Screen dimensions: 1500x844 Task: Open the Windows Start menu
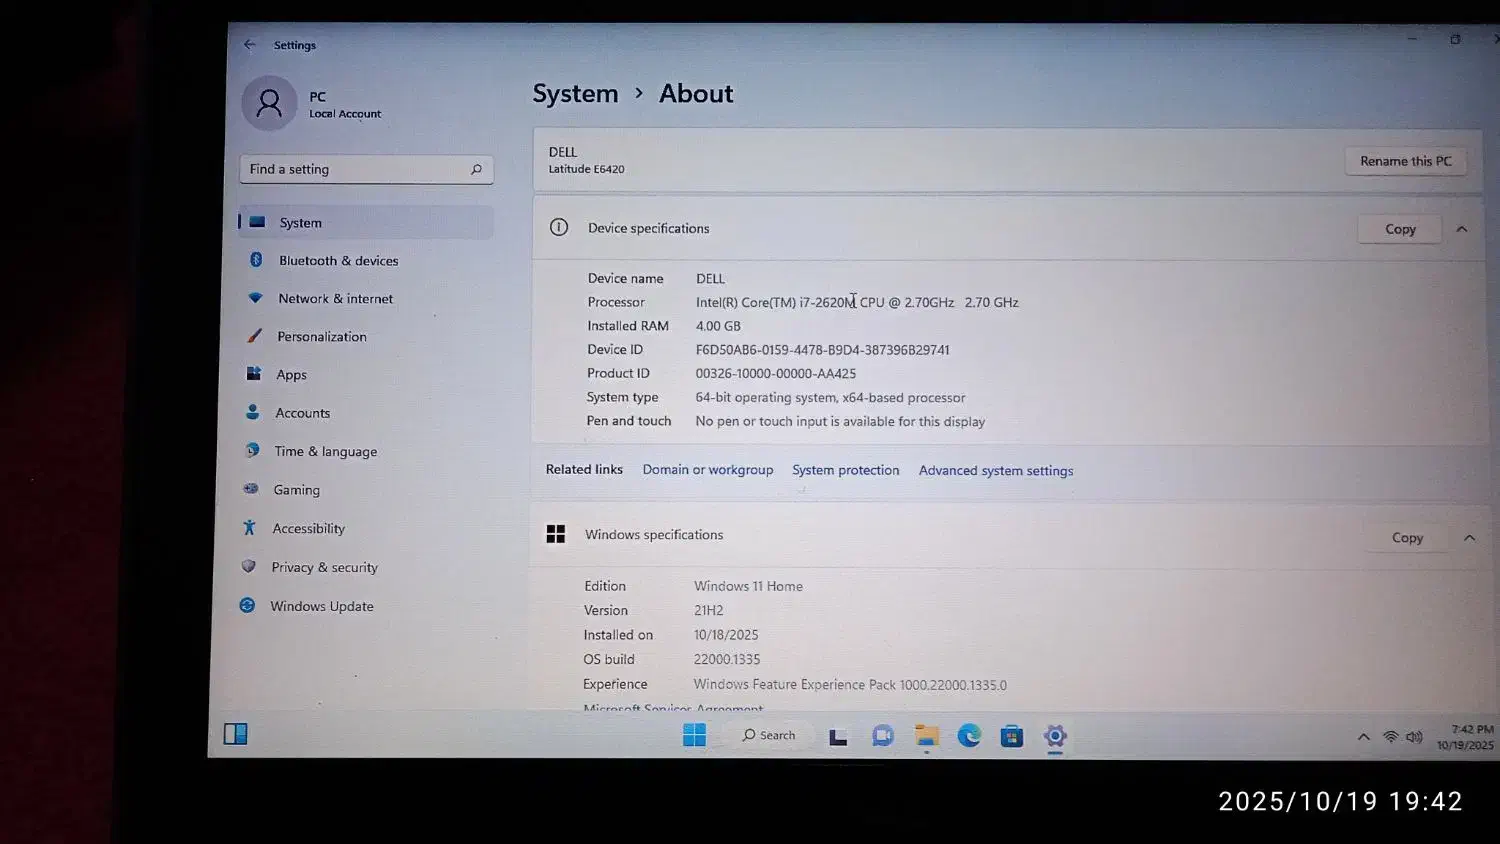point(694,736)
